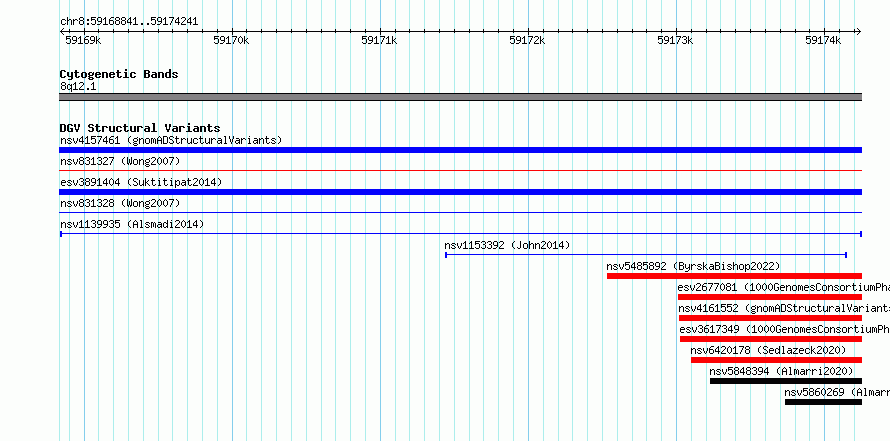
Task: Click the 8q12.1 band label
Action: (x=78, y=86)
